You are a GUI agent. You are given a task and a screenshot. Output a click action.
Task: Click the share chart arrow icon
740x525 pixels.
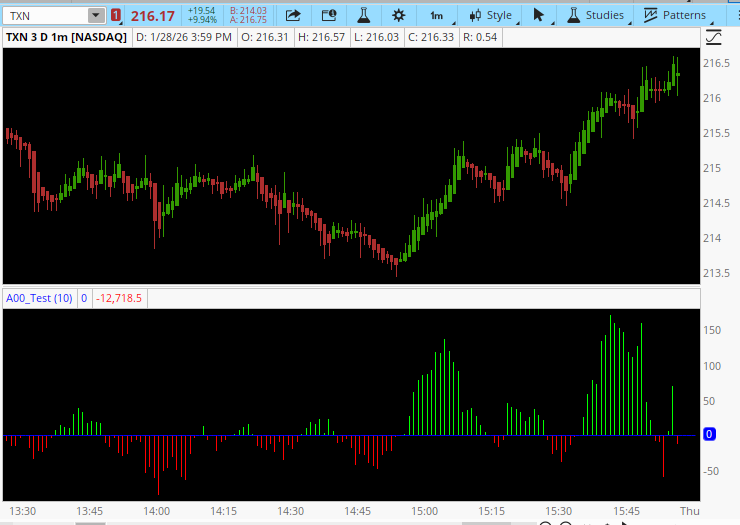(293, 15)
